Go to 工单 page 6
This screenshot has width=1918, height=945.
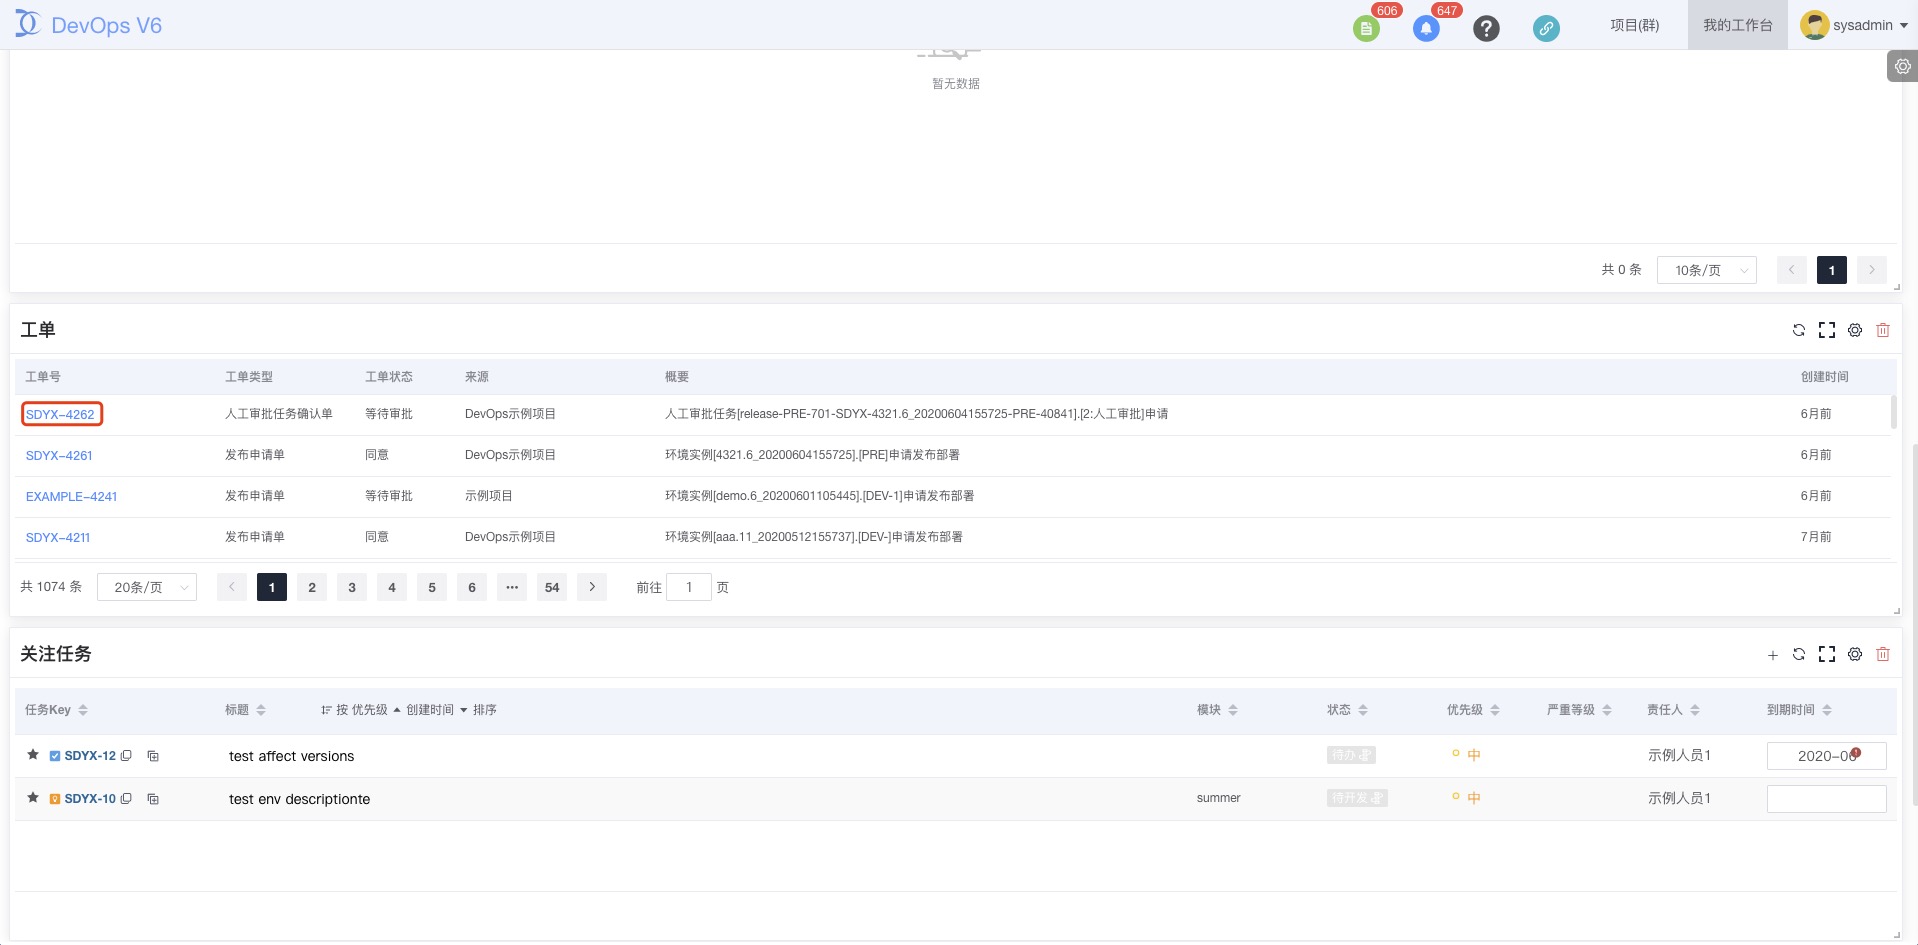coord(472,587)
